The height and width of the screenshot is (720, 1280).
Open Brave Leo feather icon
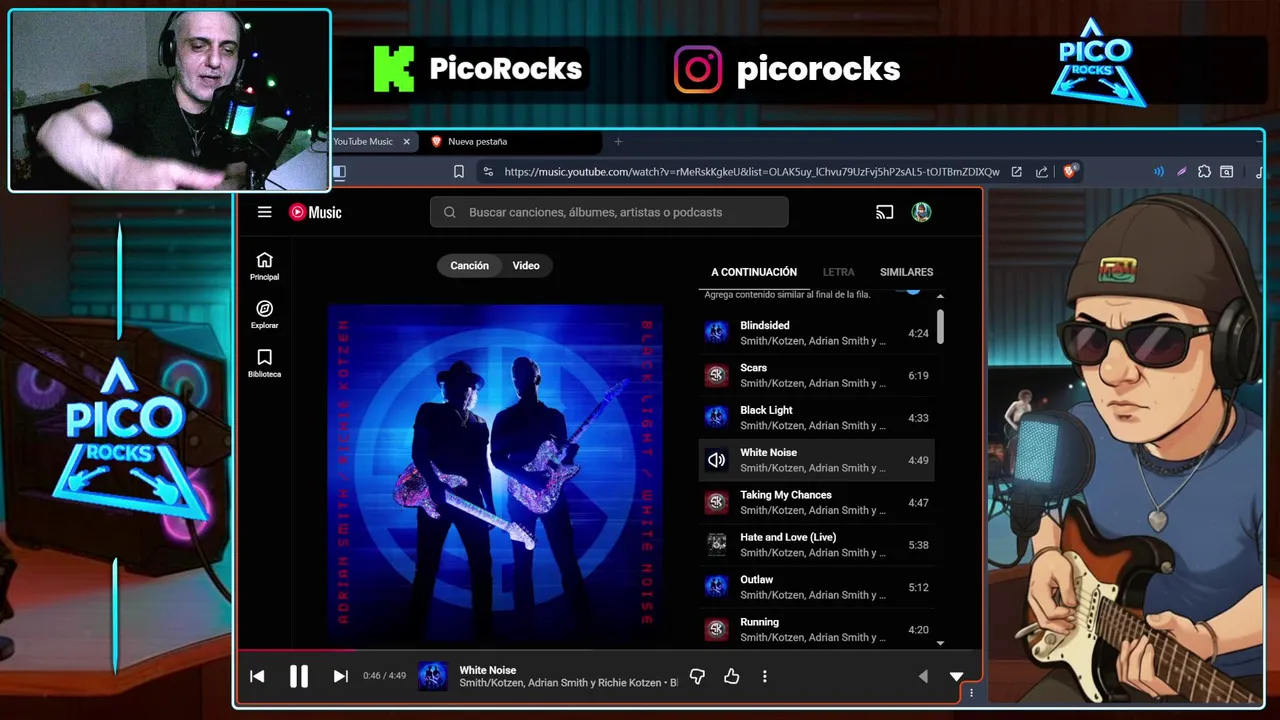tap(1181, 172)
